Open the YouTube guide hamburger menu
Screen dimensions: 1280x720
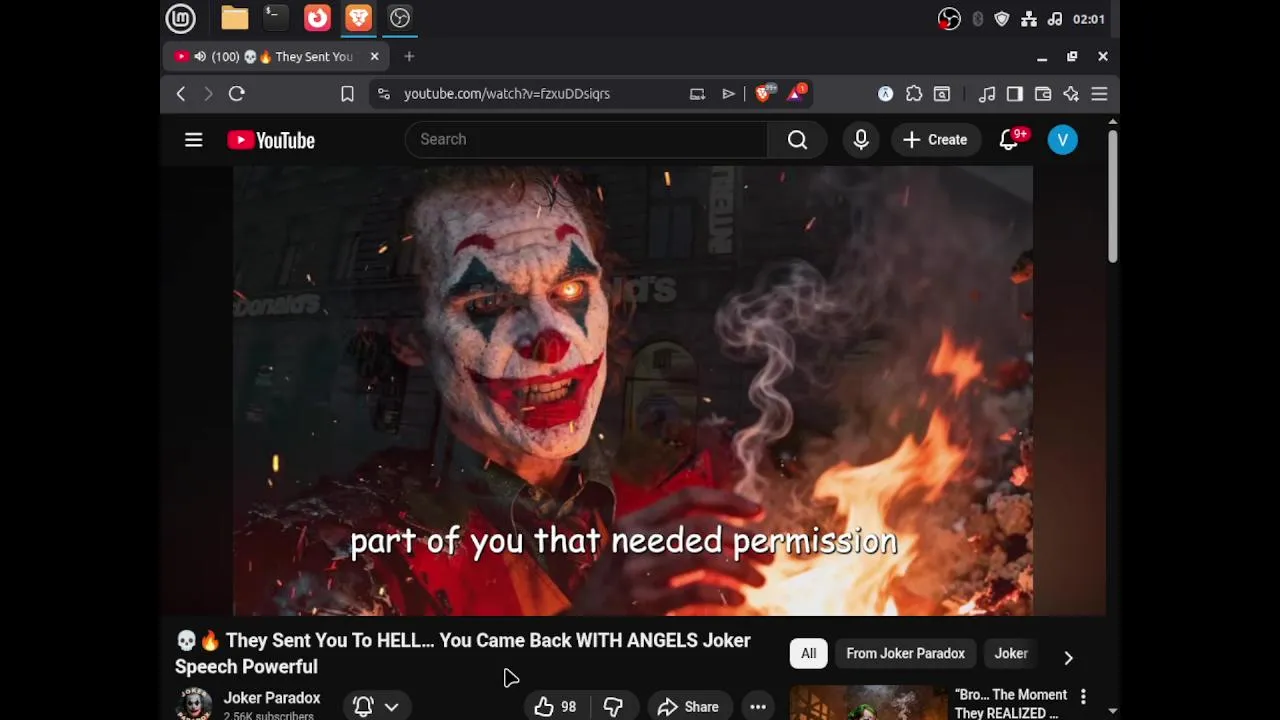click(x=194, y=140)
